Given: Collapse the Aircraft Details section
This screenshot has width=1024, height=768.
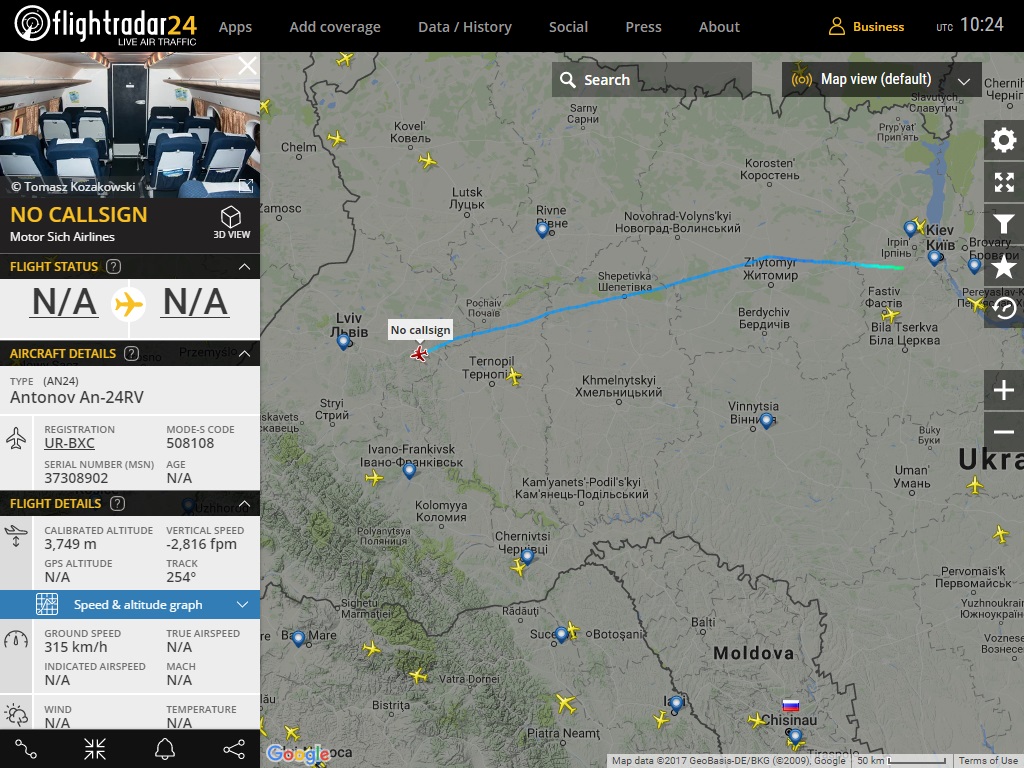Looking at the screenshot, I should [244, 353].
